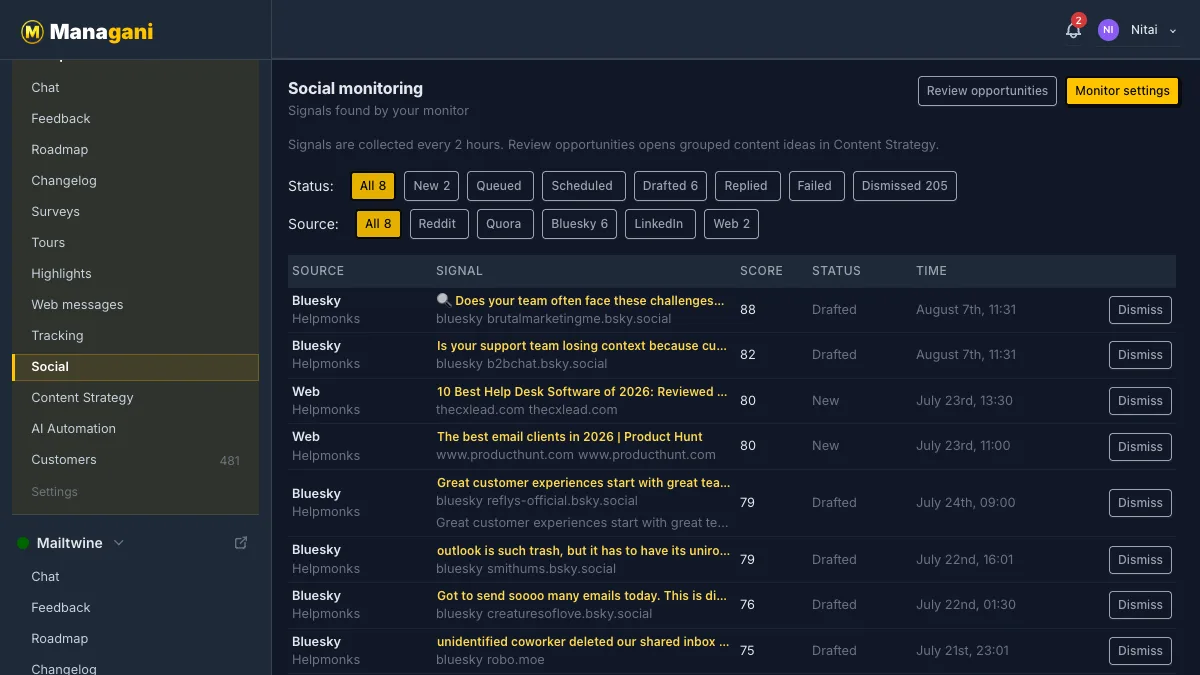Open Mailtwine external link icon
Image resolution: width=1200 pixels, height=675 pixels.
241,543
